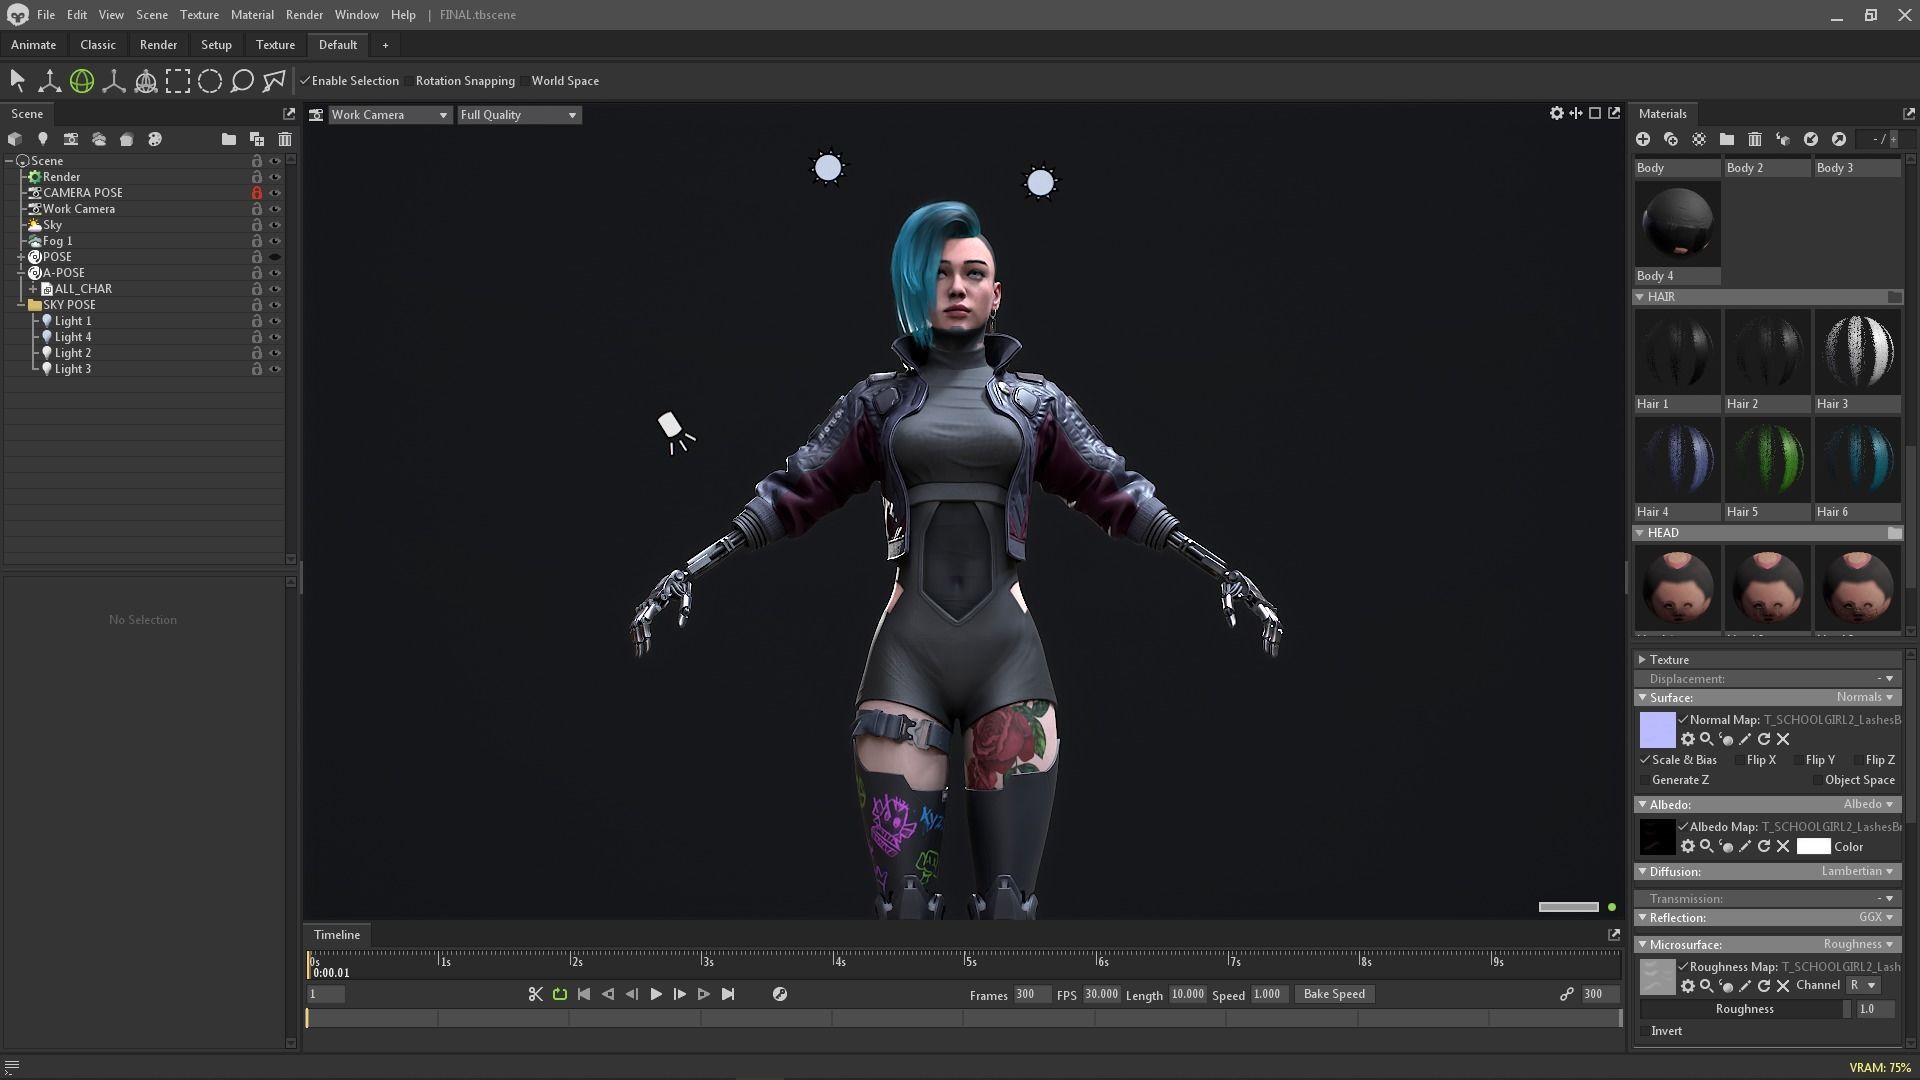Toggle visibility of POSE object
Screen dimensions: 1920x1080
[275, 257]
